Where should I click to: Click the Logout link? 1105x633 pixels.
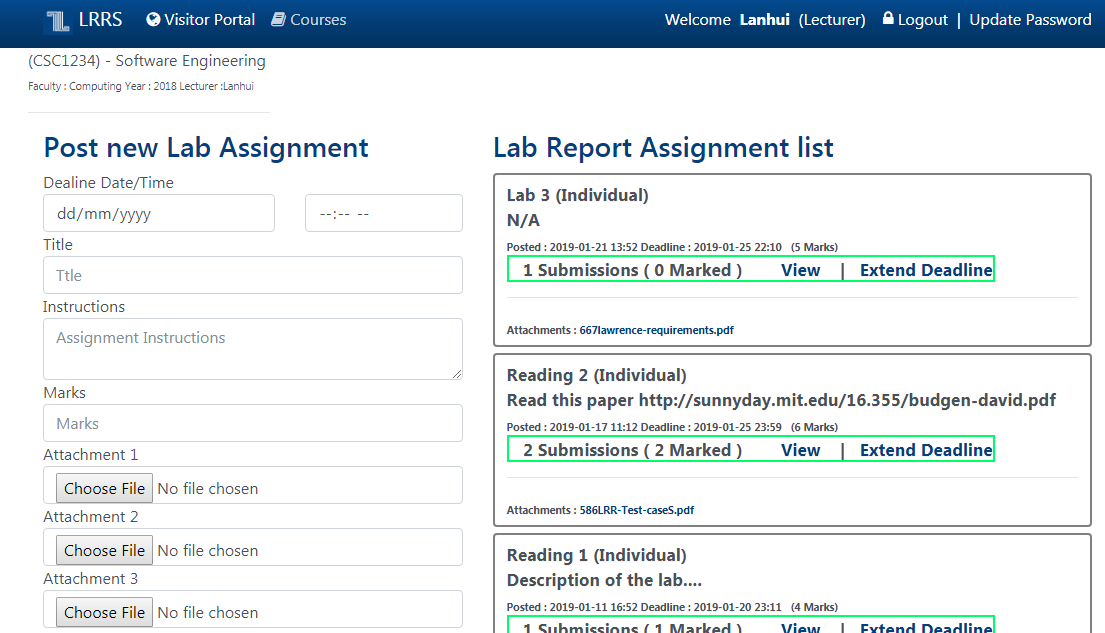(x=922, y=20)
